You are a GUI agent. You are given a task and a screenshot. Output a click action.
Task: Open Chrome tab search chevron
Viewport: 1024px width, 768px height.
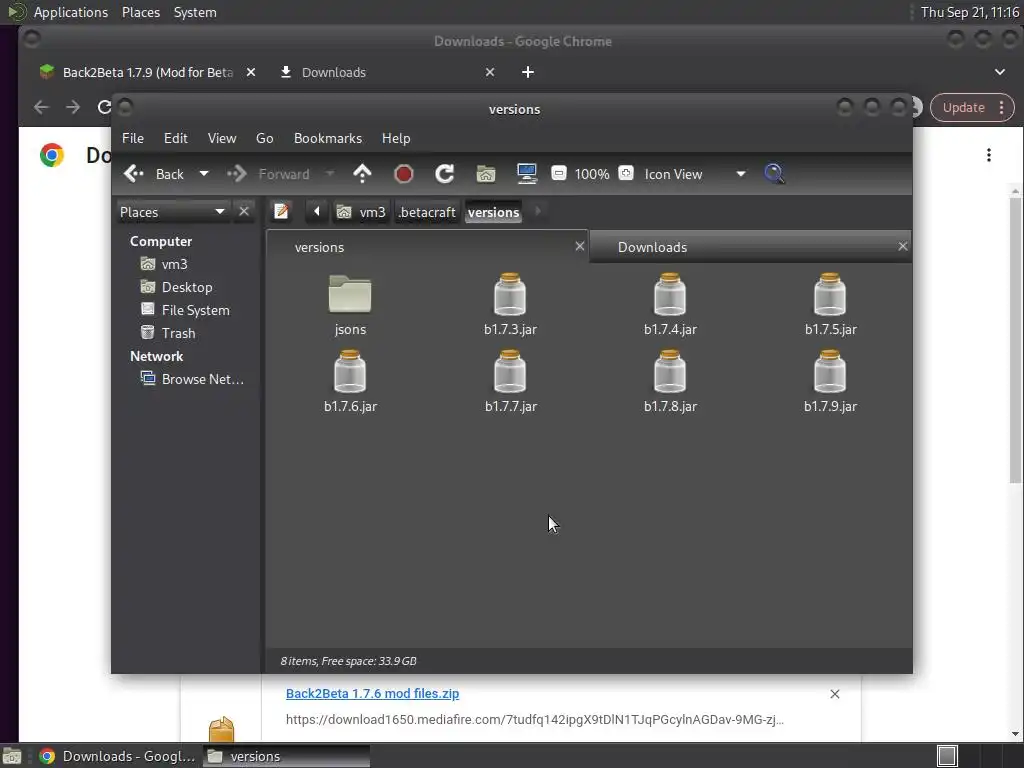1000,72
